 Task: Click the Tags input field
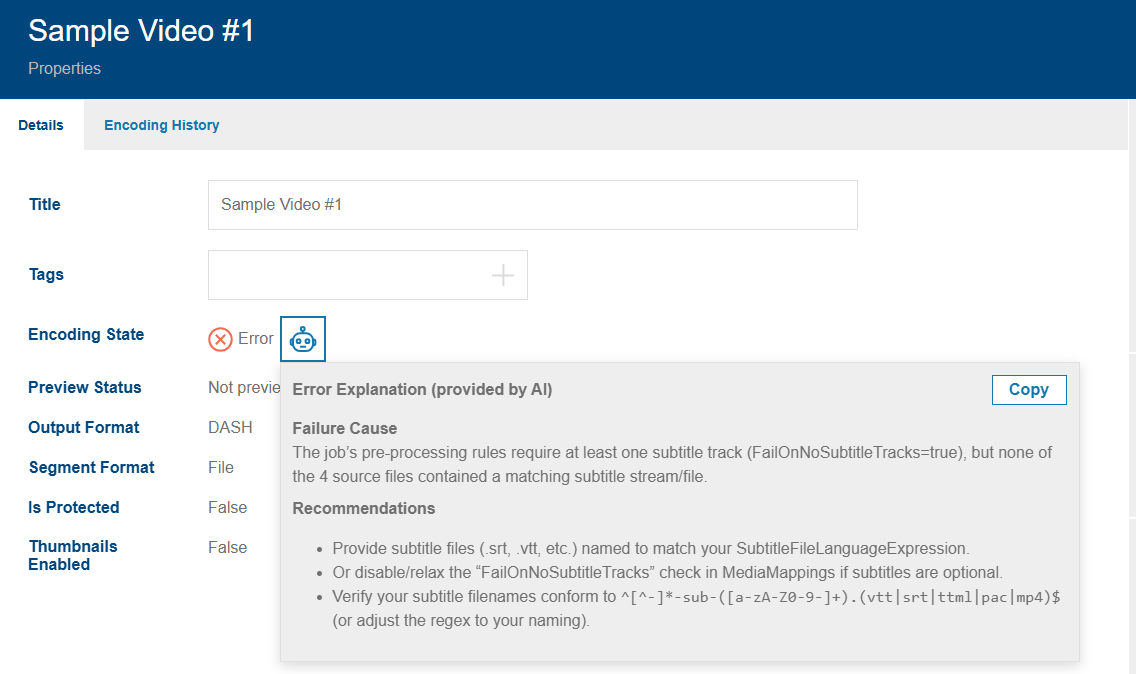tap(350, 274)
